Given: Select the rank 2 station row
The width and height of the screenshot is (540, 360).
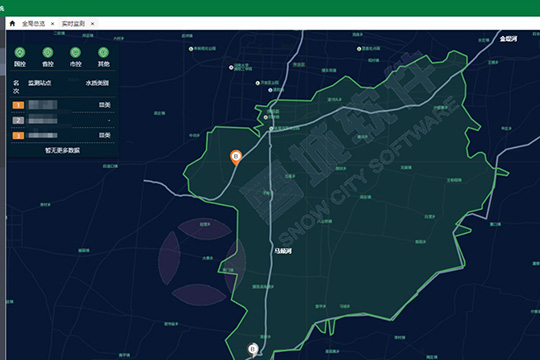Looking at the screenshot, I should tap(62, 120).
